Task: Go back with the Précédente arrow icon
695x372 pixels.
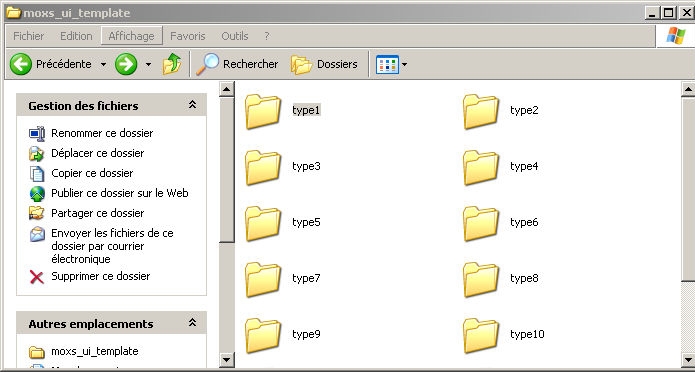Action: click(x=21, y=64)
